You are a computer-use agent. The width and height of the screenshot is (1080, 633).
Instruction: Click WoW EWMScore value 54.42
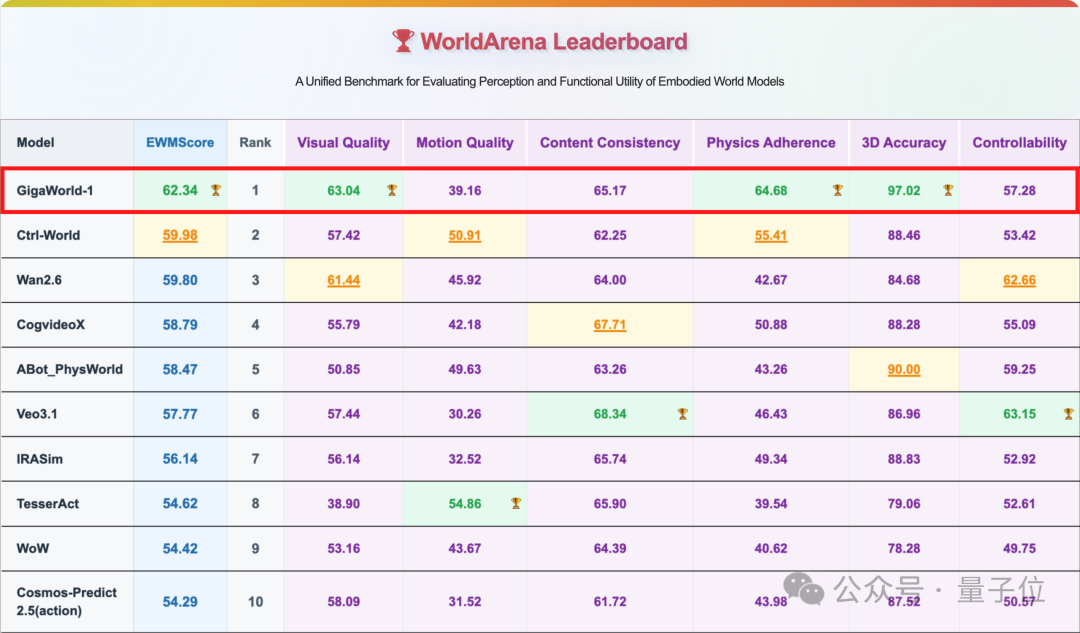(x=180, y=548)
